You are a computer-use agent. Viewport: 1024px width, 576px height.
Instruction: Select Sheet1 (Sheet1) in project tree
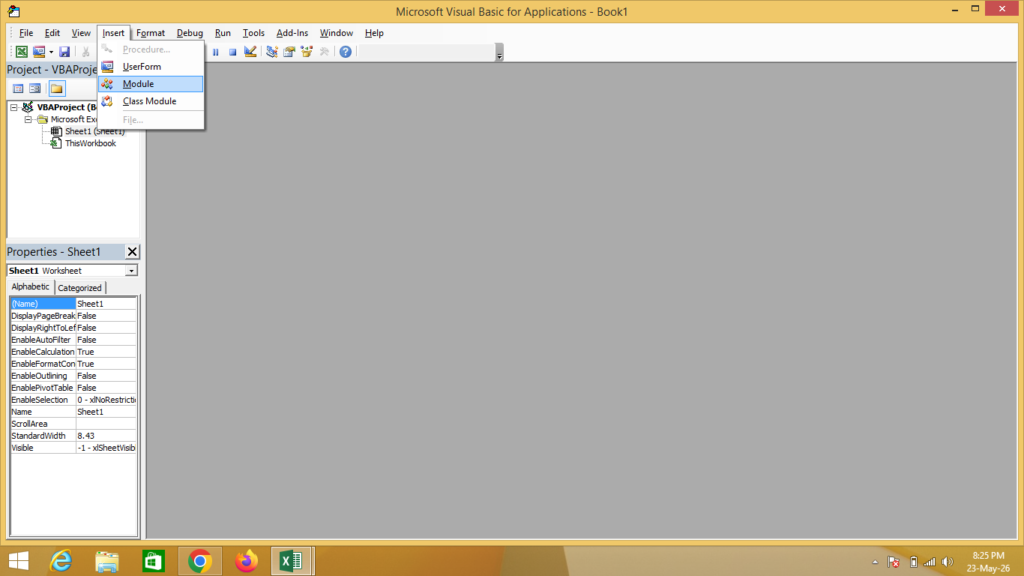(x=95, y=131)
